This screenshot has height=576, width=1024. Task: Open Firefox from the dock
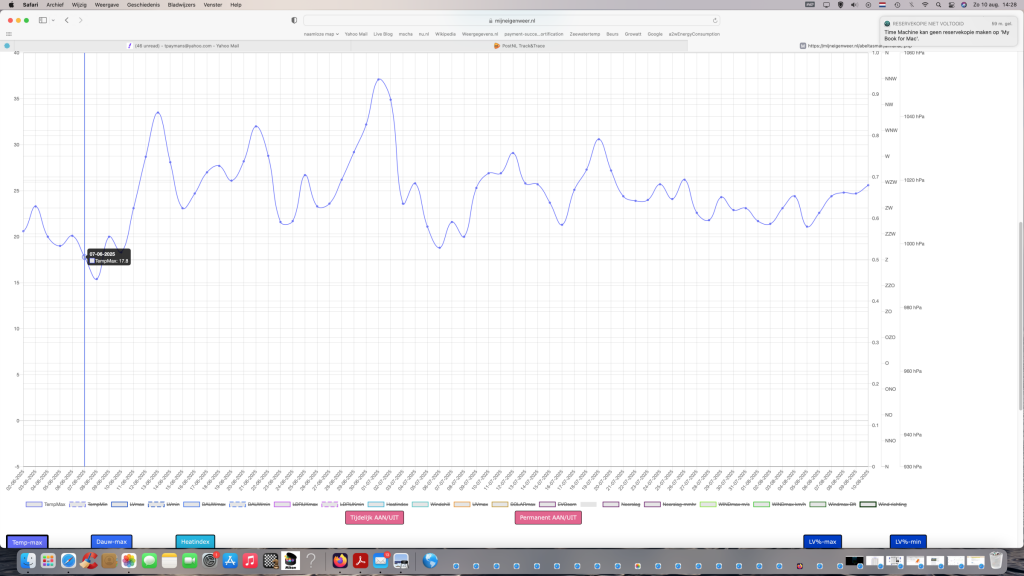pyautogui.click(x=340, y=560)
